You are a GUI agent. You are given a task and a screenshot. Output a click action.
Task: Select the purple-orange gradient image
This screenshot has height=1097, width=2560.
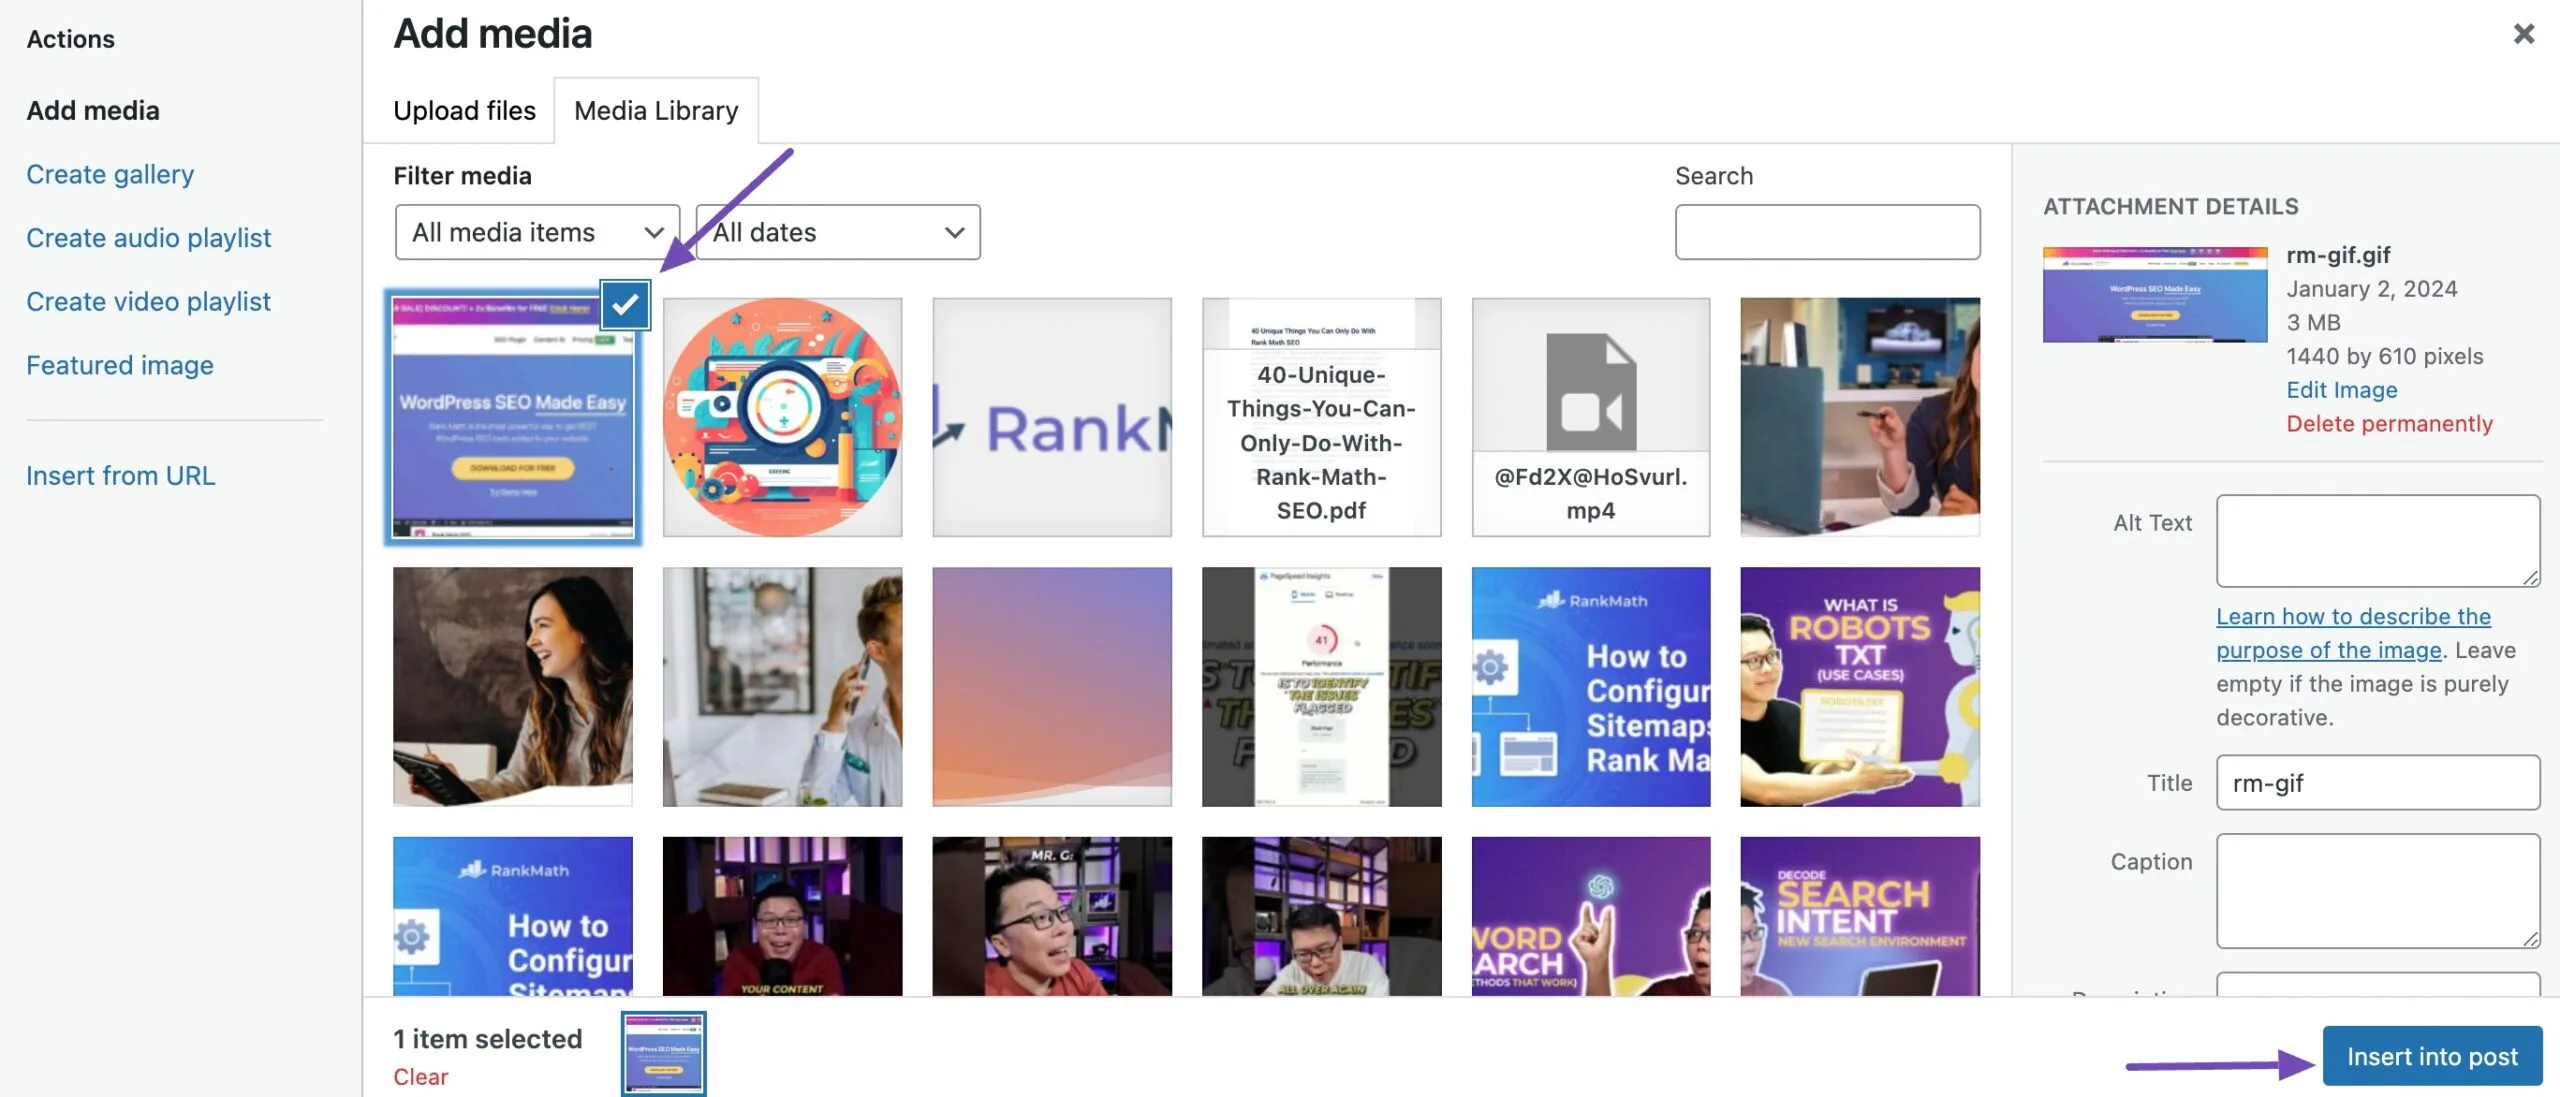(x=1052, y=687)
